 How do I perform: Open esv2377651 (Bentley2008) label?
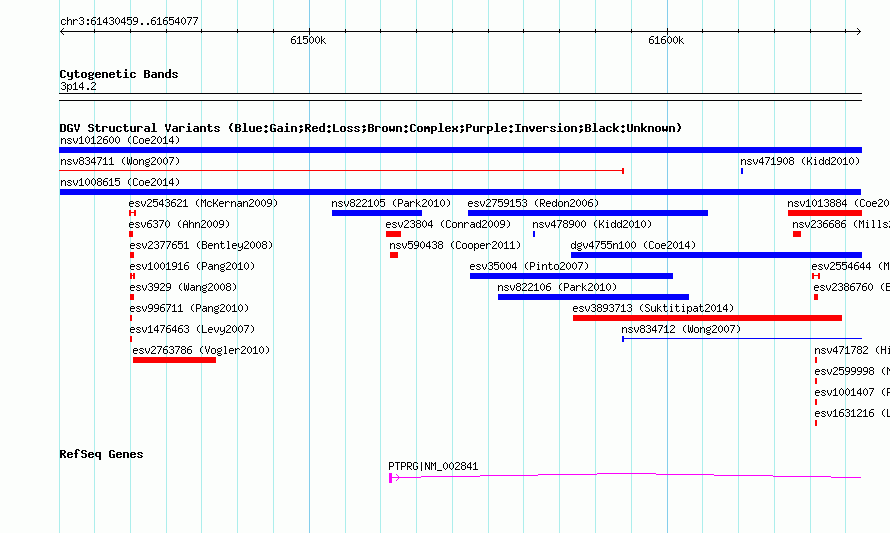point(201,245)
